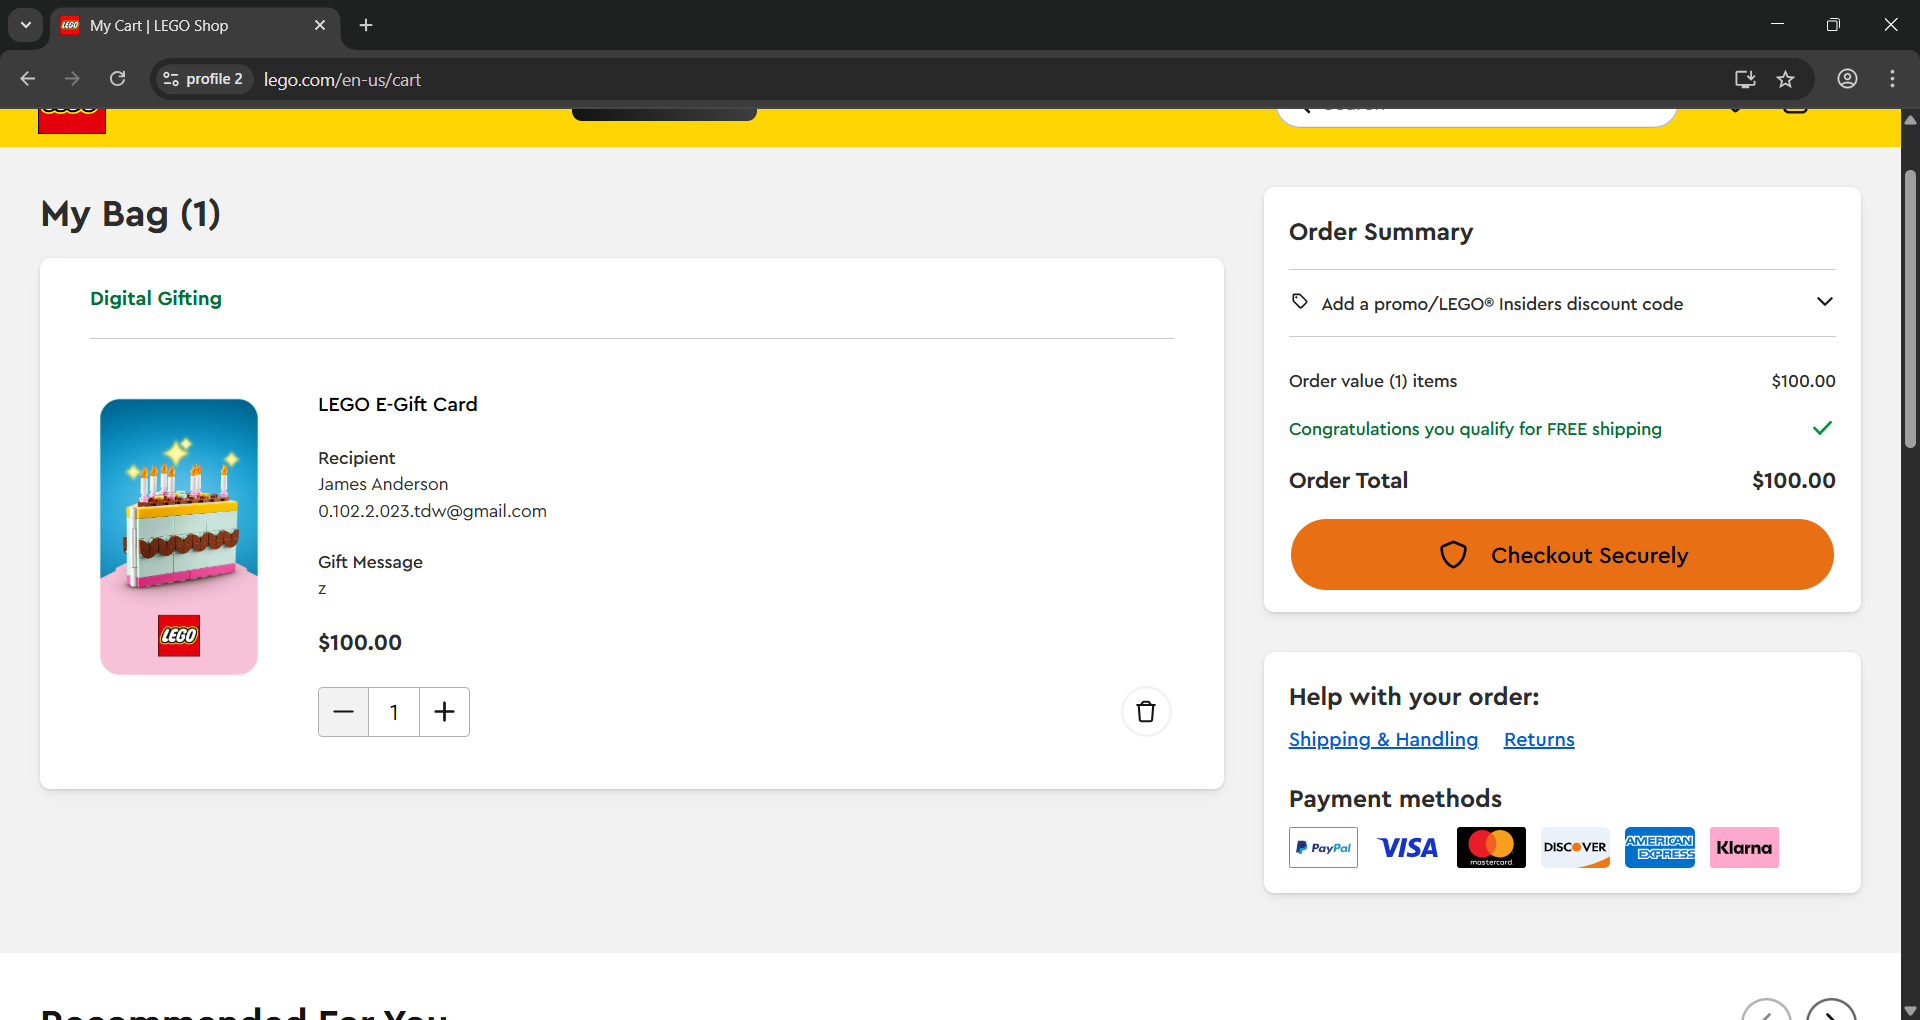1920x1020 pixels.
Task: Open the Shipping & Handling link
Action: coord(1383,739)
